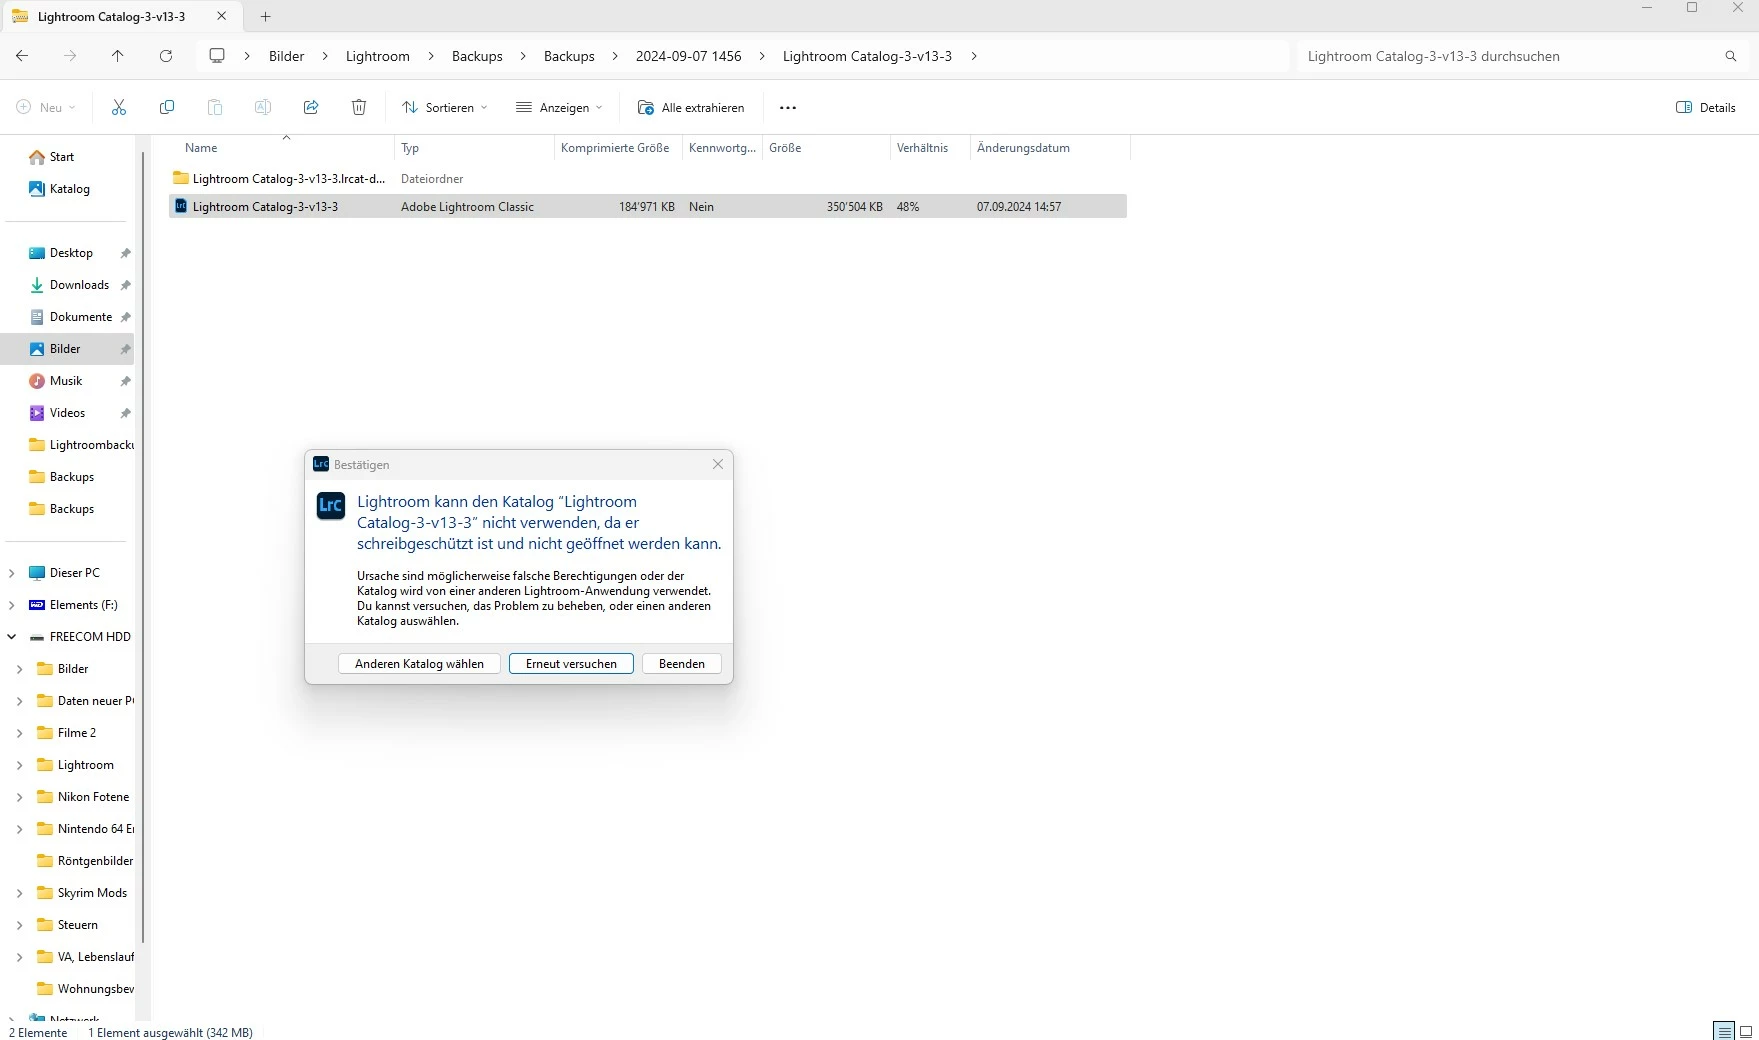The width and height of the screenshot is (1759, 1040).
Task: Sort by Komprimierte Größe column header
Action: coord(615,148)
